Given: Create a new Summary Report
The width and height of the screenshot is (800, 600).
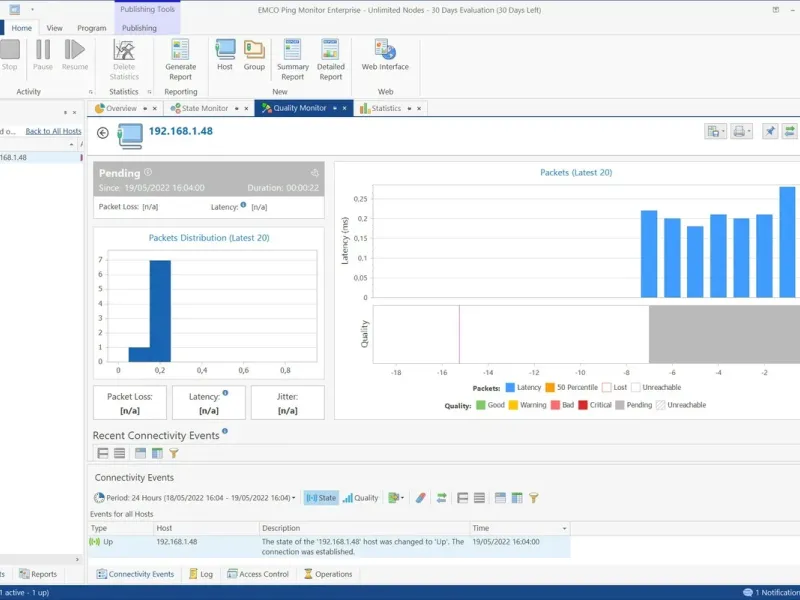Looking at the screenshot, I should [x=293, y=60].
